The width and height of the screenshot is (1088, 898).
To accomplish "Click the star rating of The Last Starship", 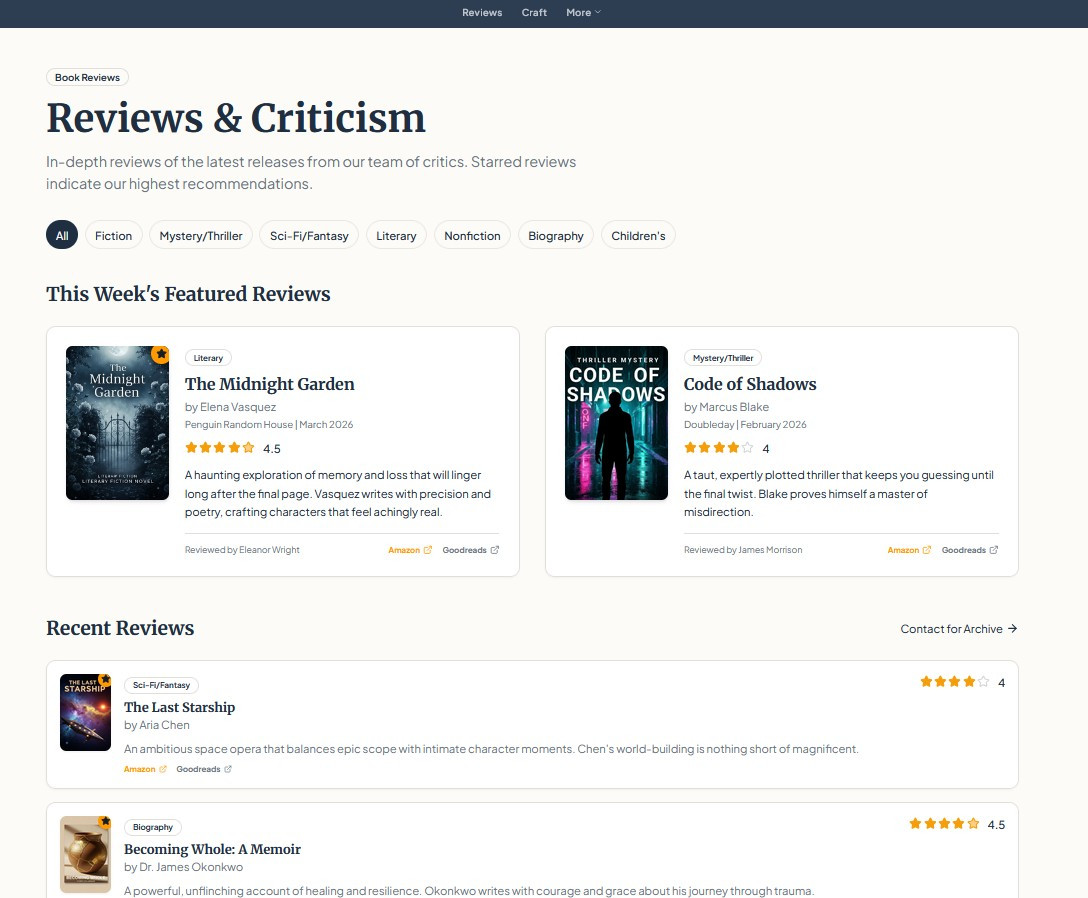I will point(954,682).
